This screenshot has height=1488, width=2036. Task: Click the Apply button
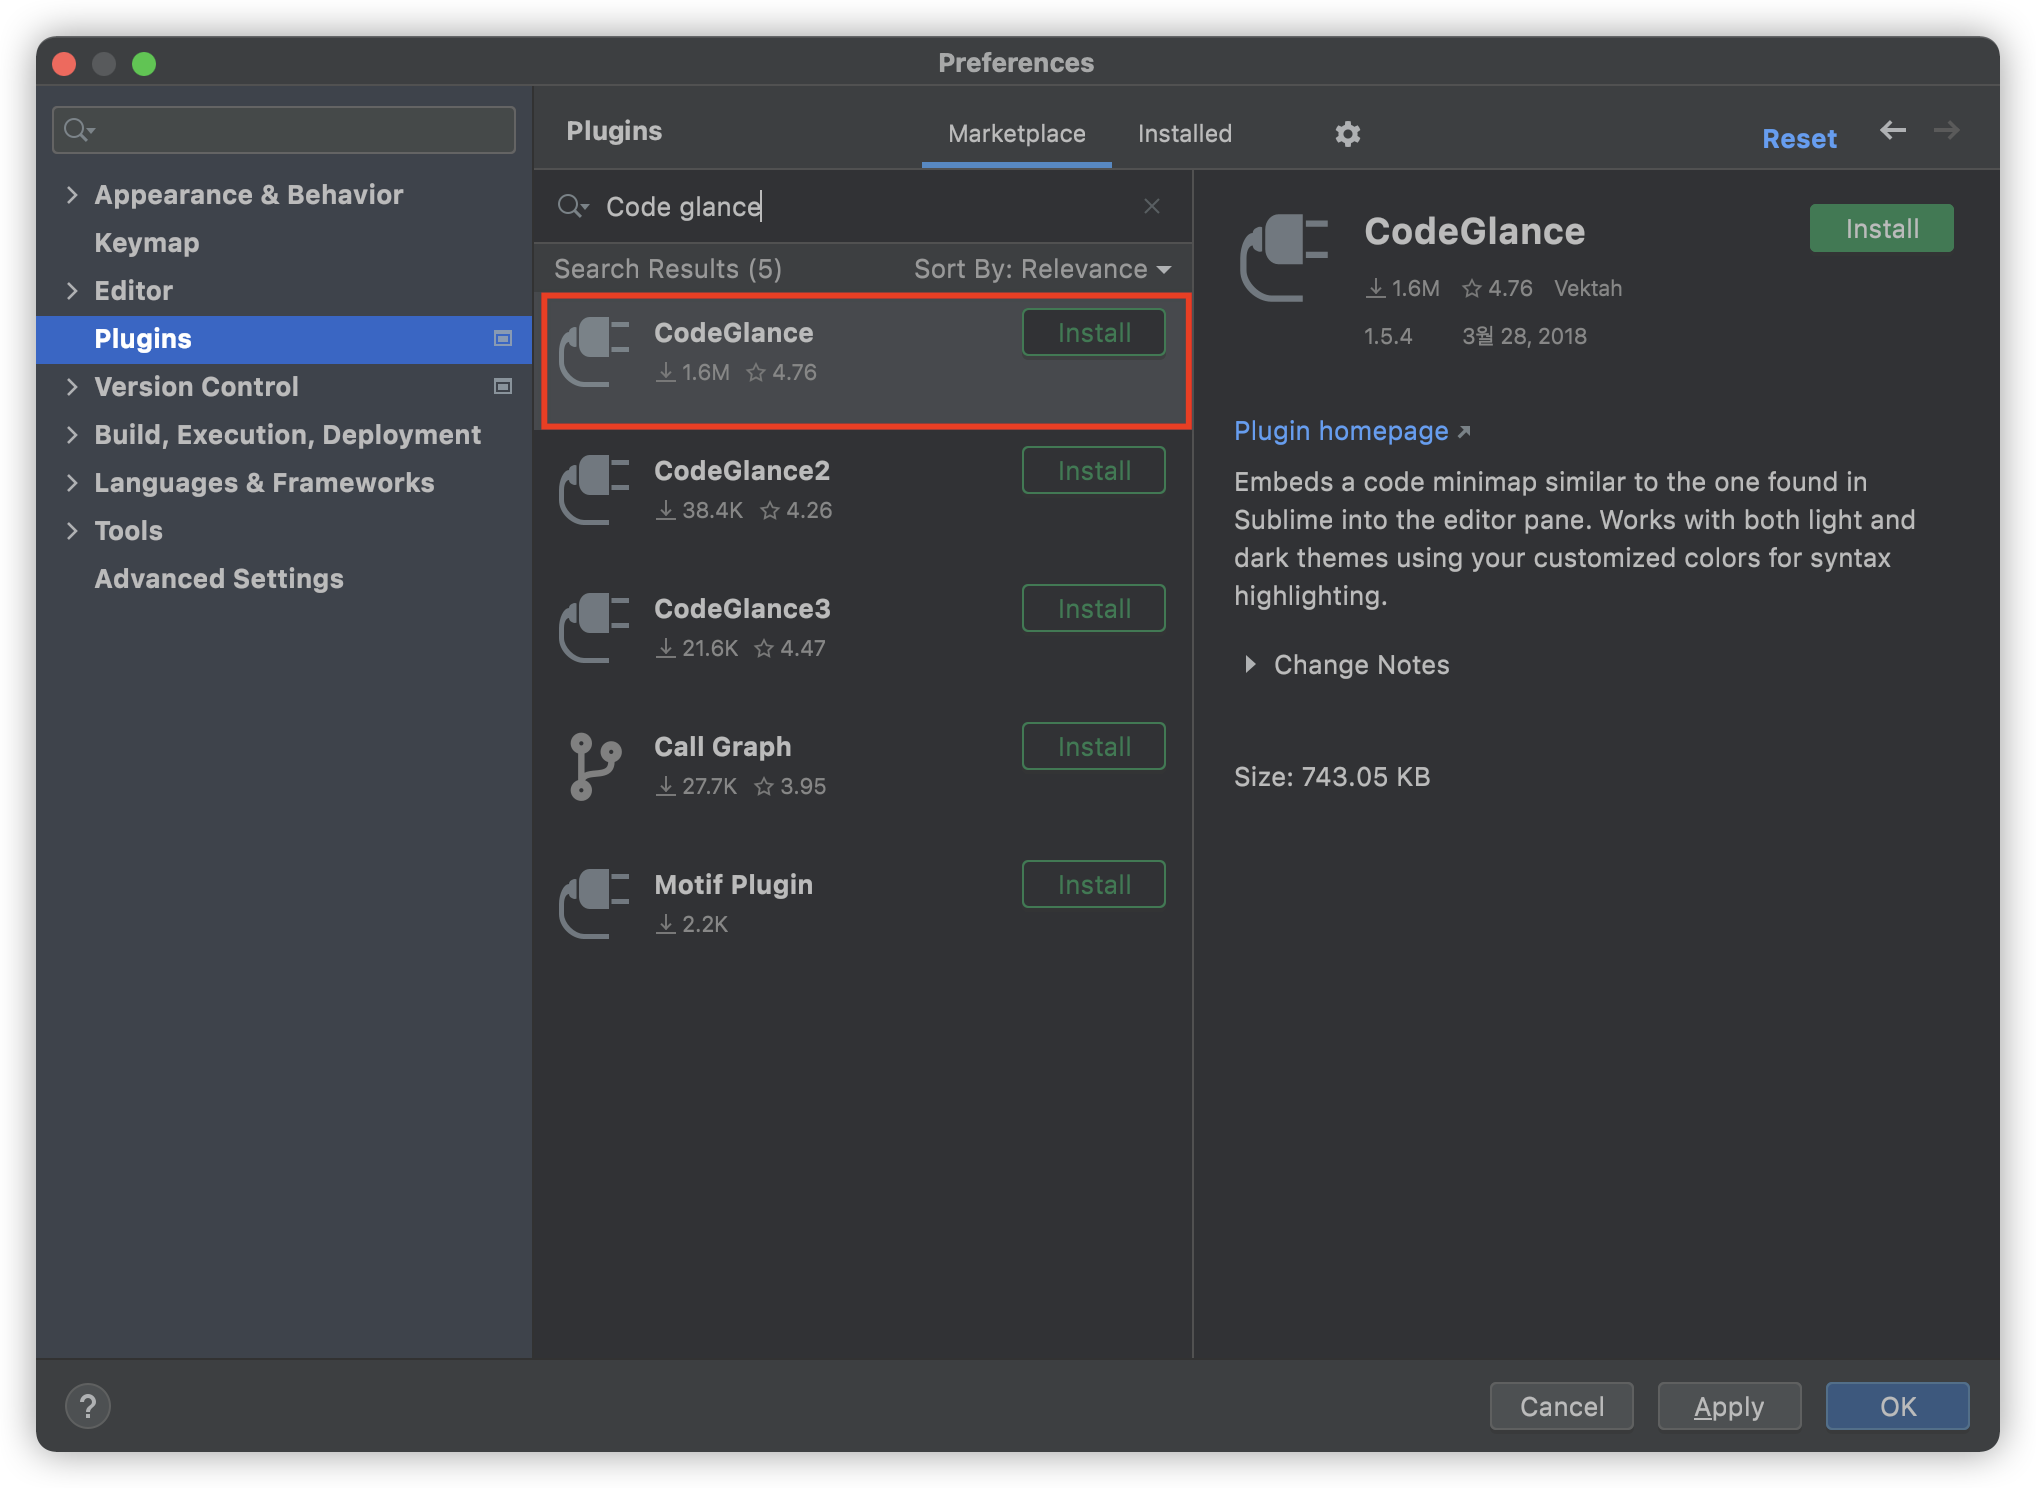tap(1729, 1407)
